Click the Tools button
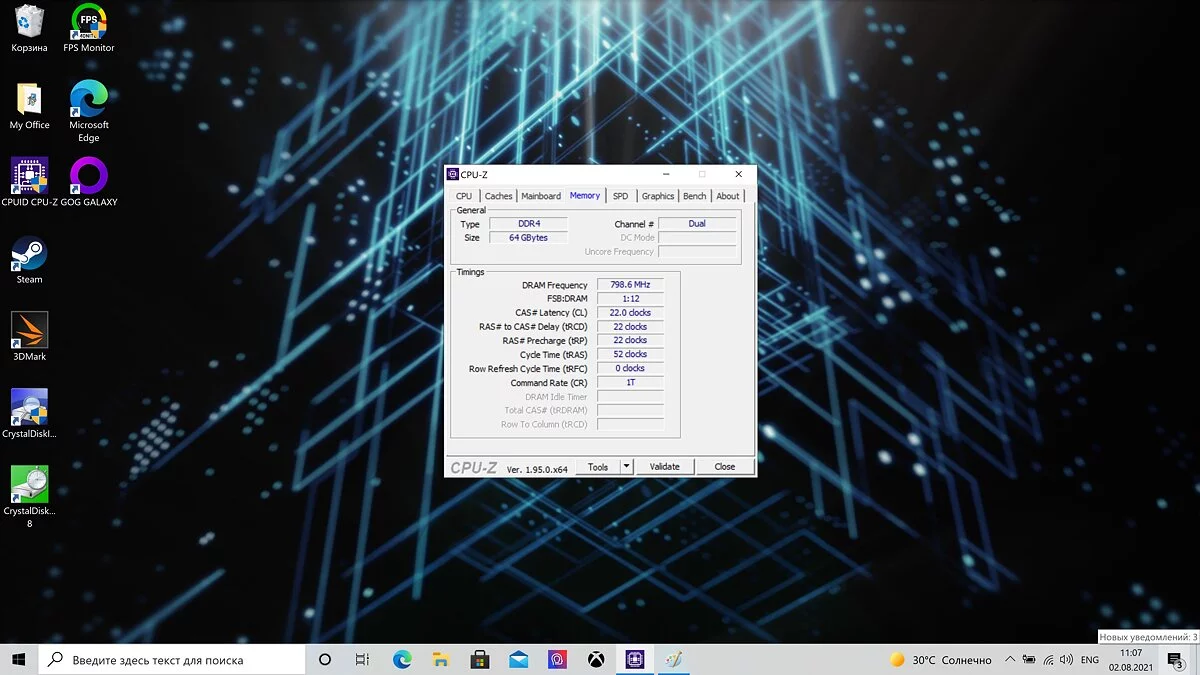 coord(598,467)
